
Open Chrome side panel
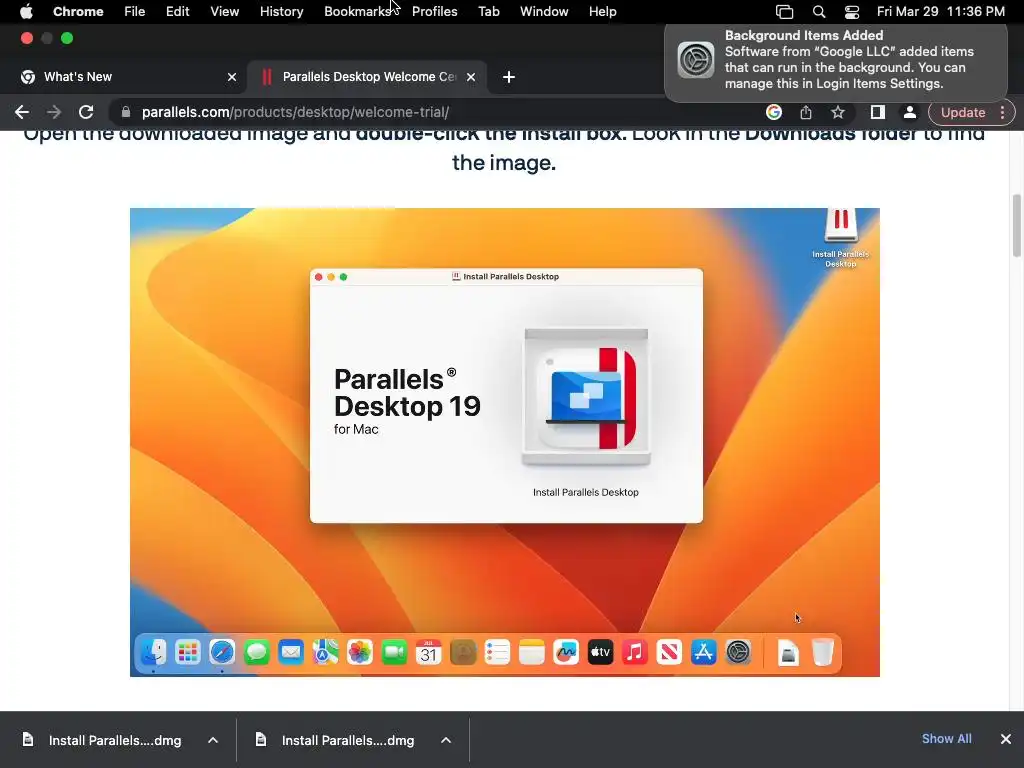pos(878,112)
